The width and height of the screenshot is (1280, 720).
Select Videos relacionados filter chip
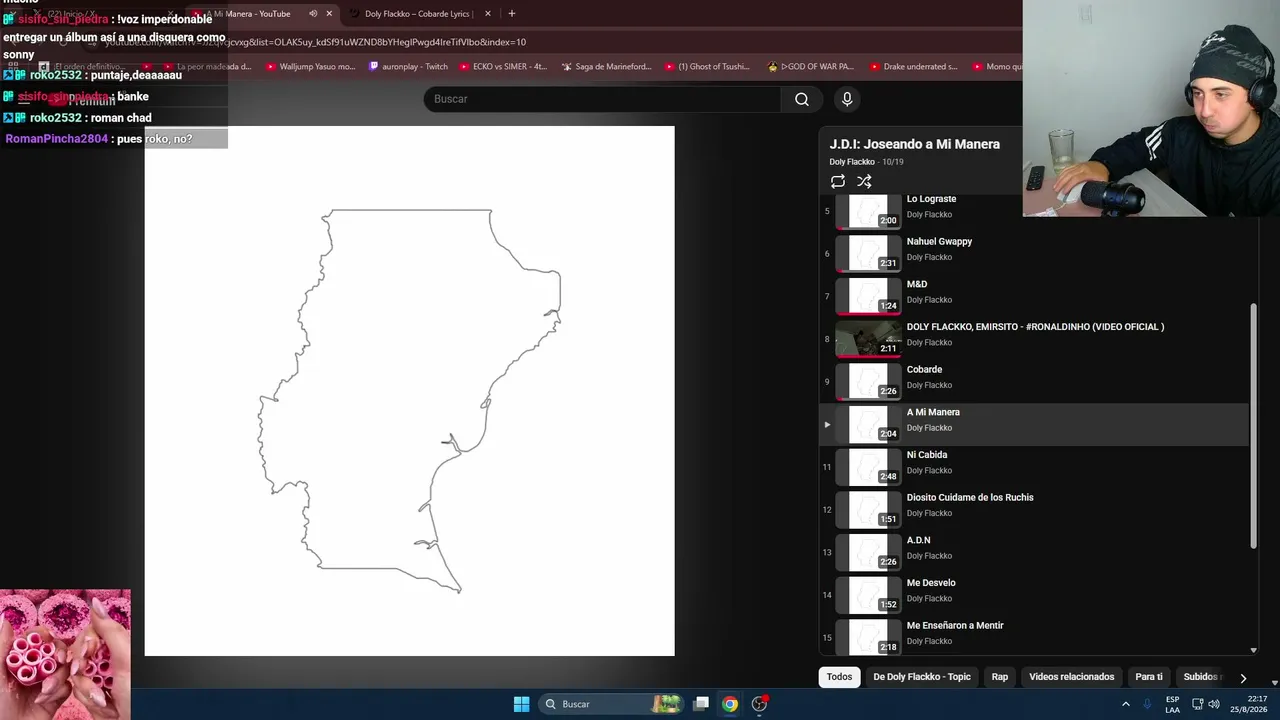click(1072, 677)
